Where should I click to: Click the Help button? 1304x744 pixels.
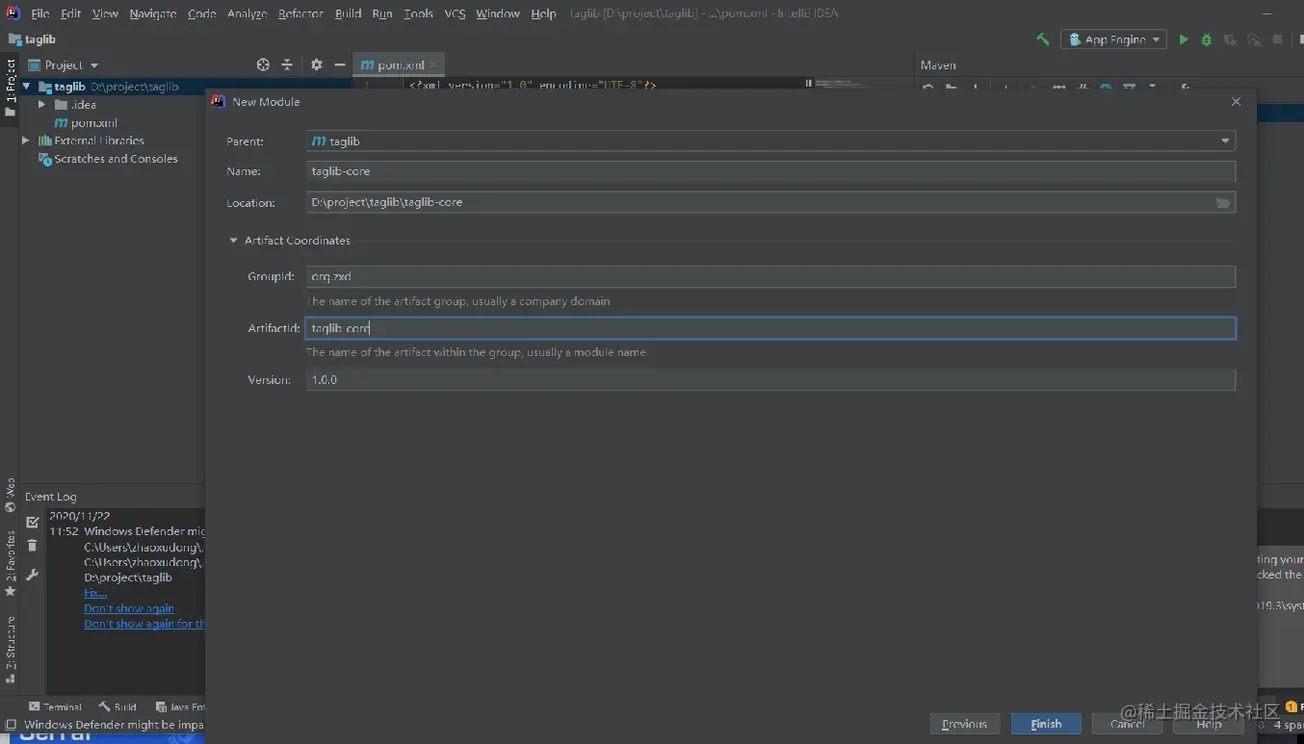1209,724
